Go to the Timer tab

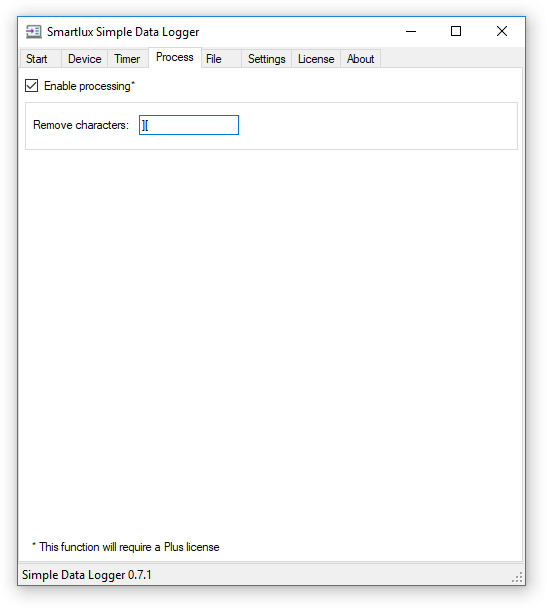[128, 59]
